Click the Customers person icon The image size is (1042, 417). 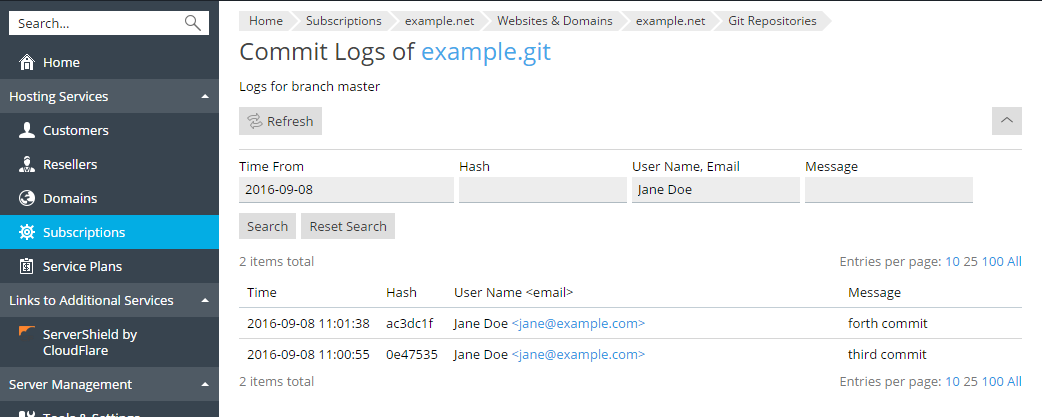tap(27, 131)
